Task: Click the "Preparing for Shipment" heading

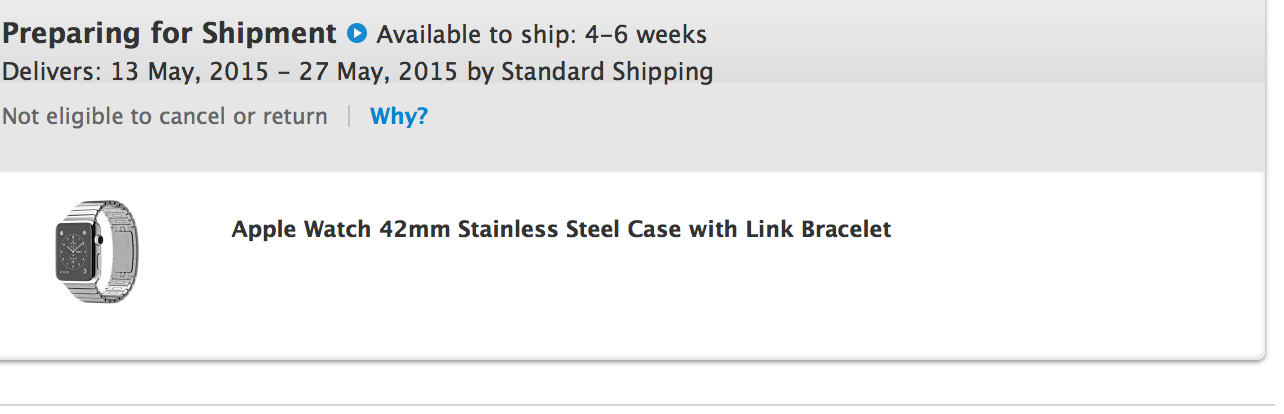Action: click(169, 34)
